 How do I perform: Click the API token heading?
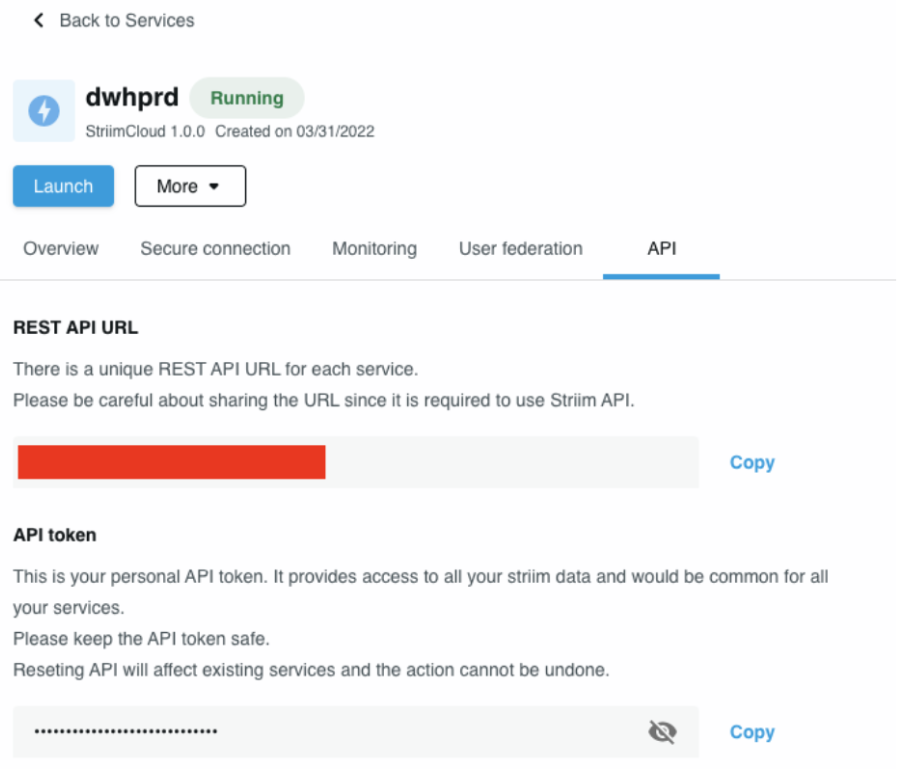55,535
